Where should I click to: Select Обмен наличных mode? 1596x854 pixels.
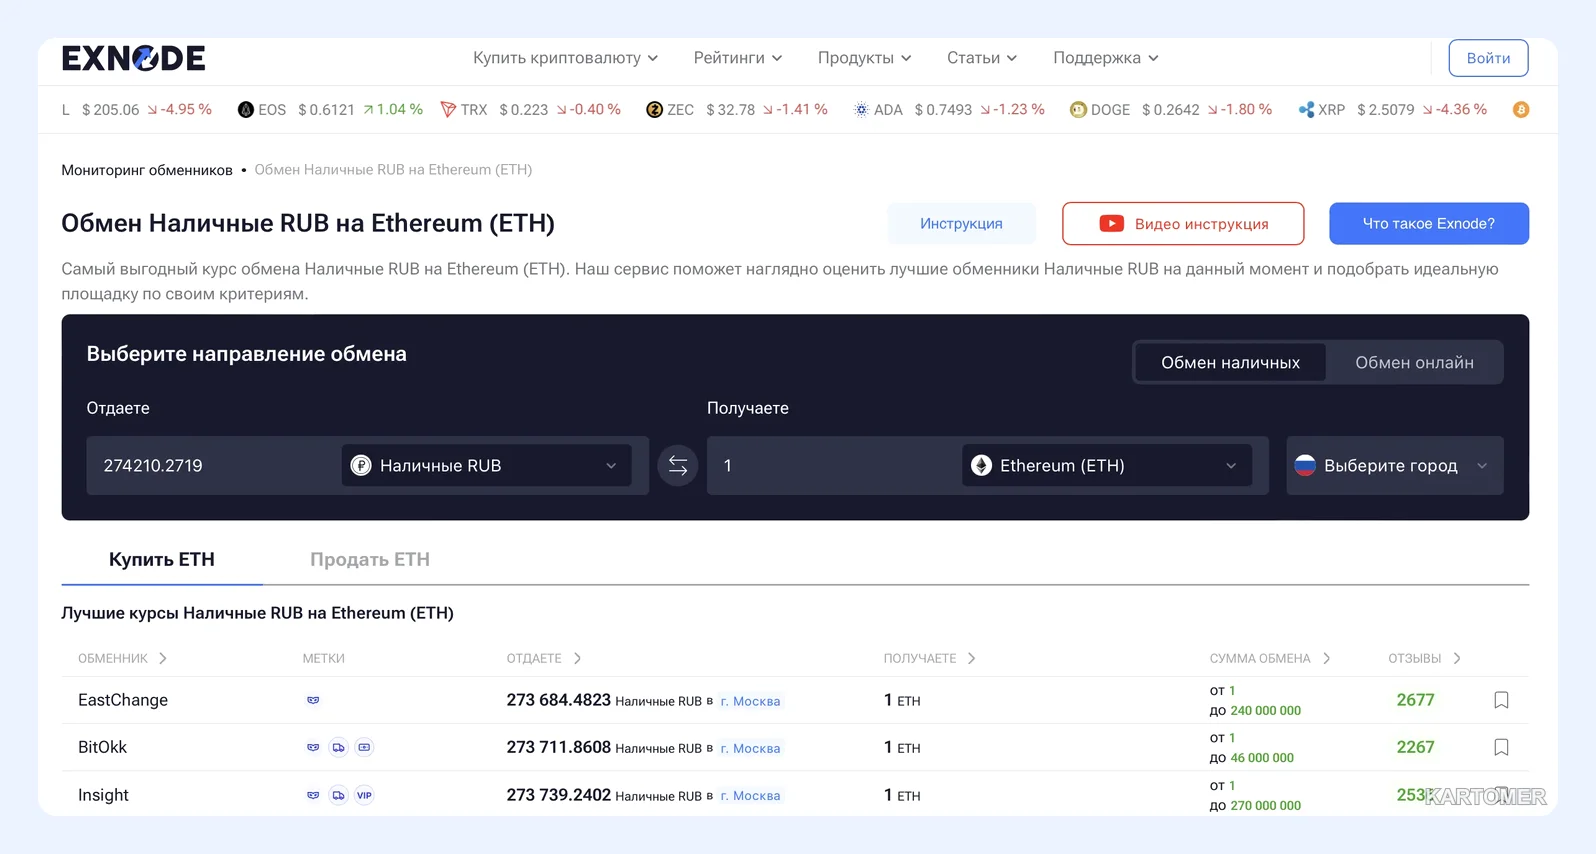pos(1230,363)
